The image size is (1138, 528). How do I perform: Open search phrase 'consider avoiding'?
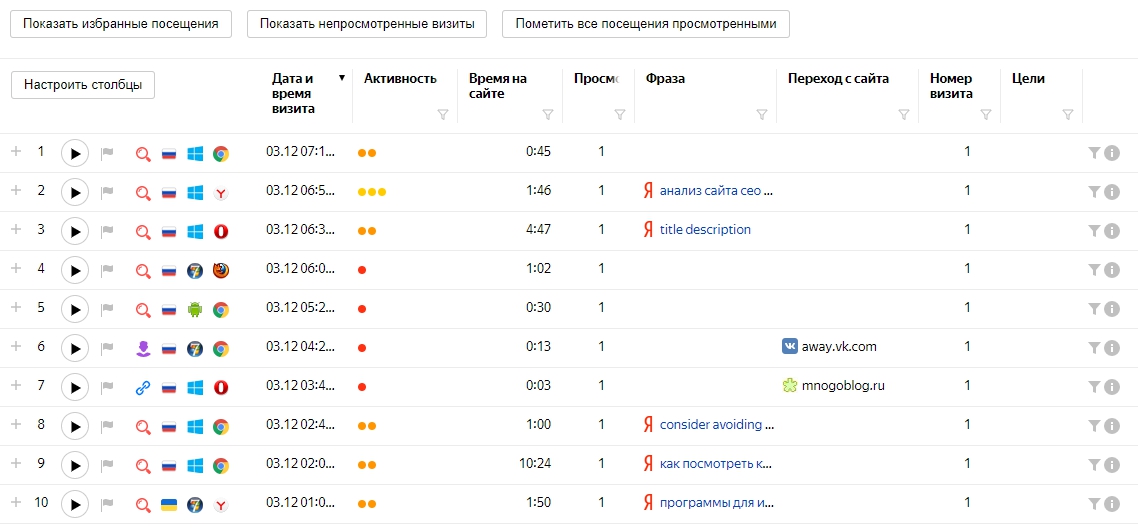pyautogui.click(x=717, y=426)
